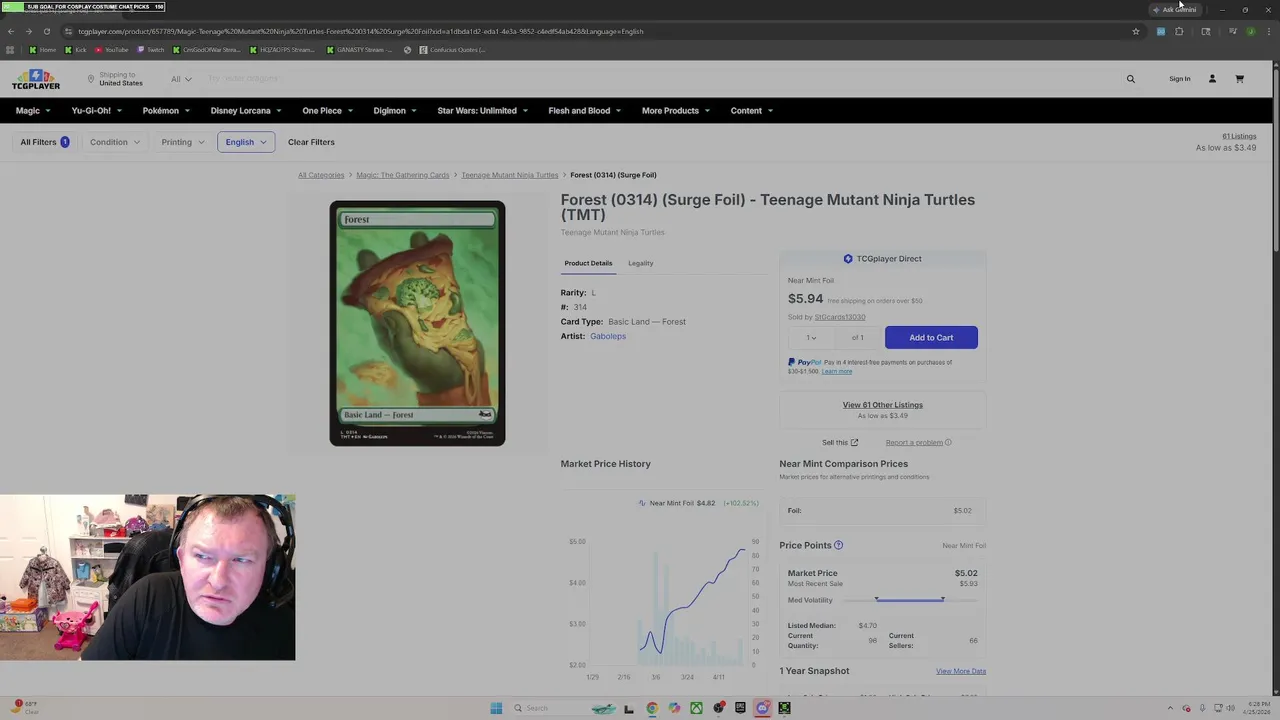Screen dimensions: 1280x720
Task: Switch to the Legality tab
Action: [x=641, y=263]
